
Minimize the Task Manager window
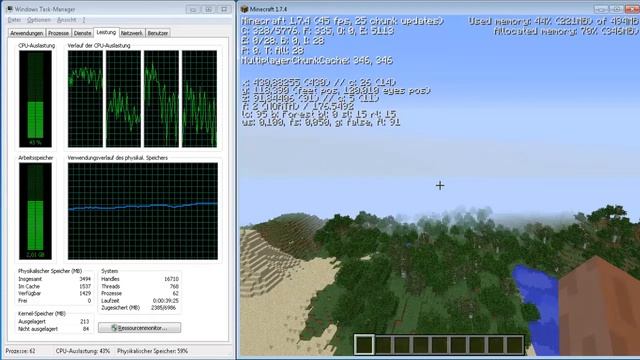point(193,9)
